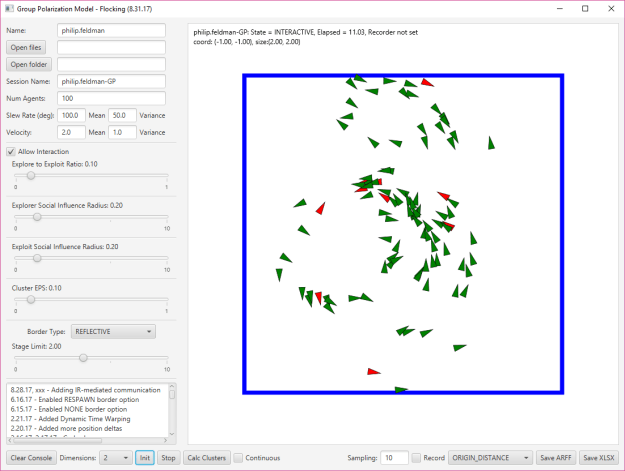
Task: Tick the Record checkbox
Action: click(416, 458)
